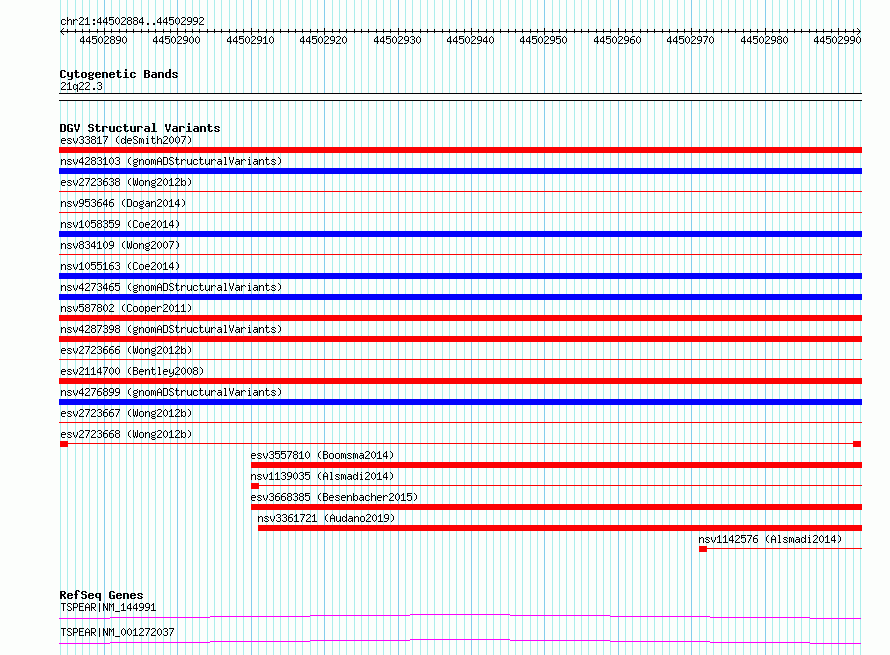This screenshot has width=890, height=655.
Task: Click the red bar of esv3557810
Action: click(556, 465)
